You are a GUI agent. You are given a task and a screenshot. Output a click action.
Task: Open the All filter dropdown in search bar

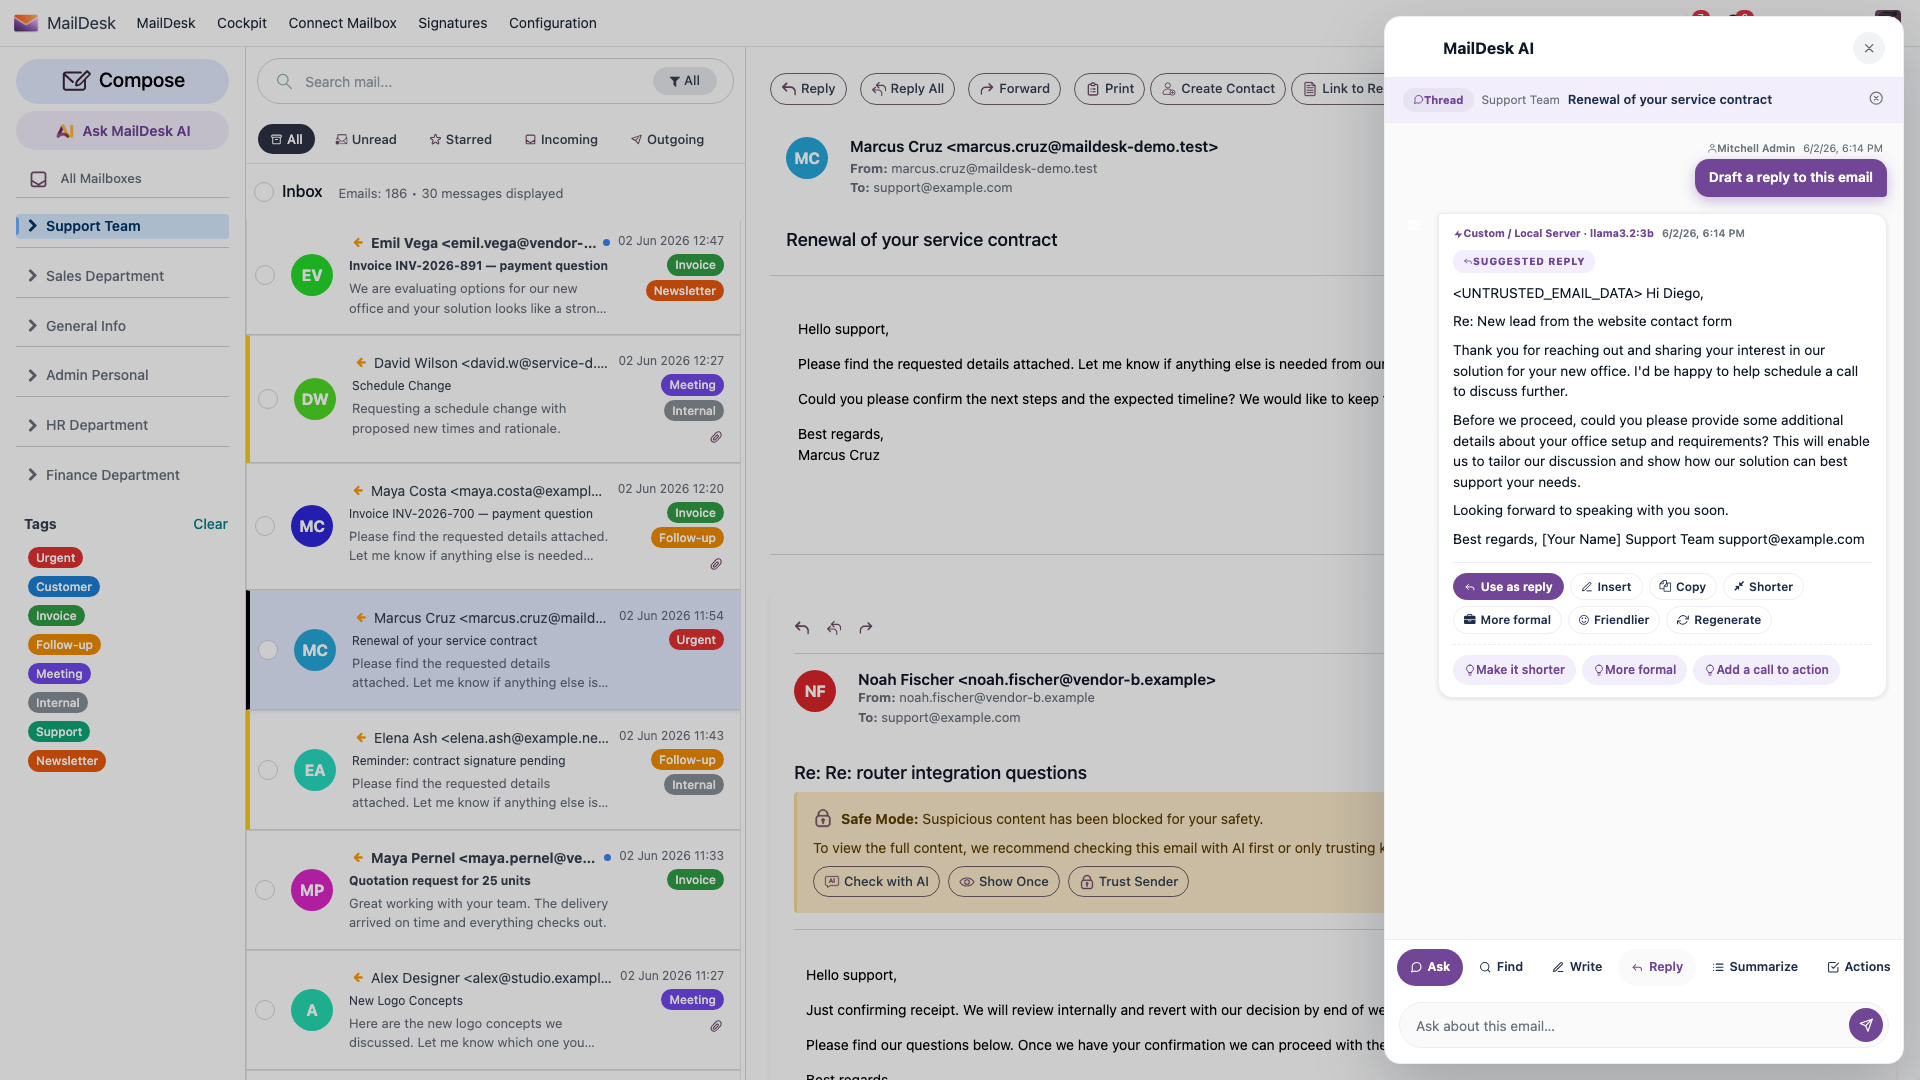click(685, 81)
